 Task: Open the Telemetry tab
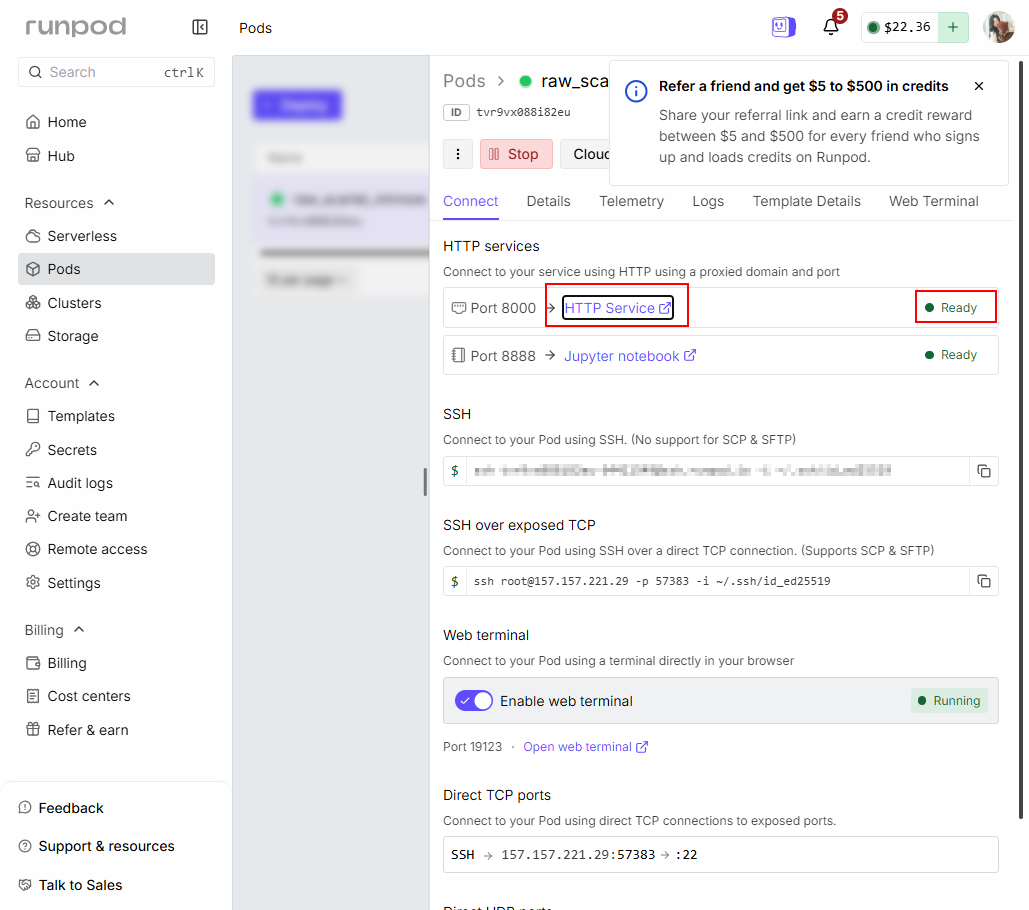point(631,201)
